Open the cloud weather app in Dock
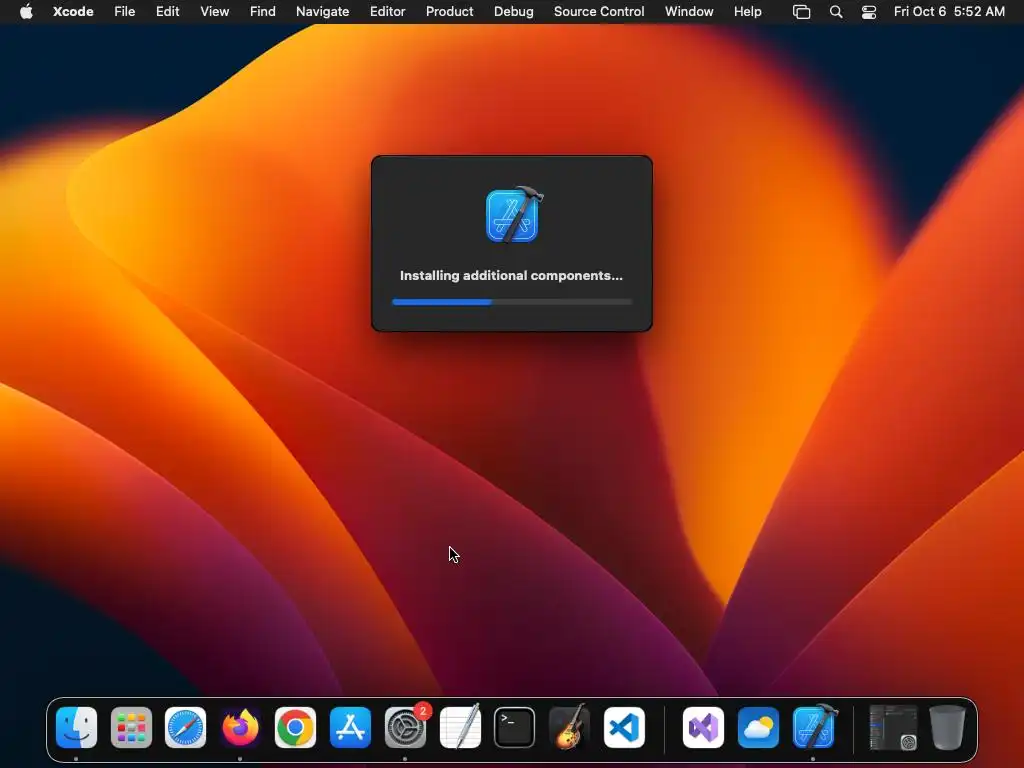 758,728
